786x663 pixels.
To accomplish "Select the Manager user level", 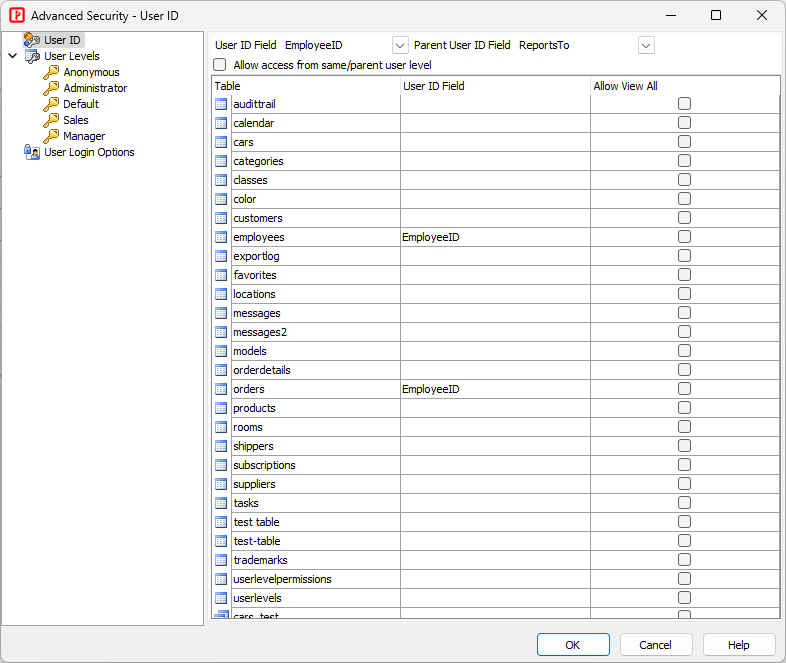I will pyautogui.click(x=84, y=136).
